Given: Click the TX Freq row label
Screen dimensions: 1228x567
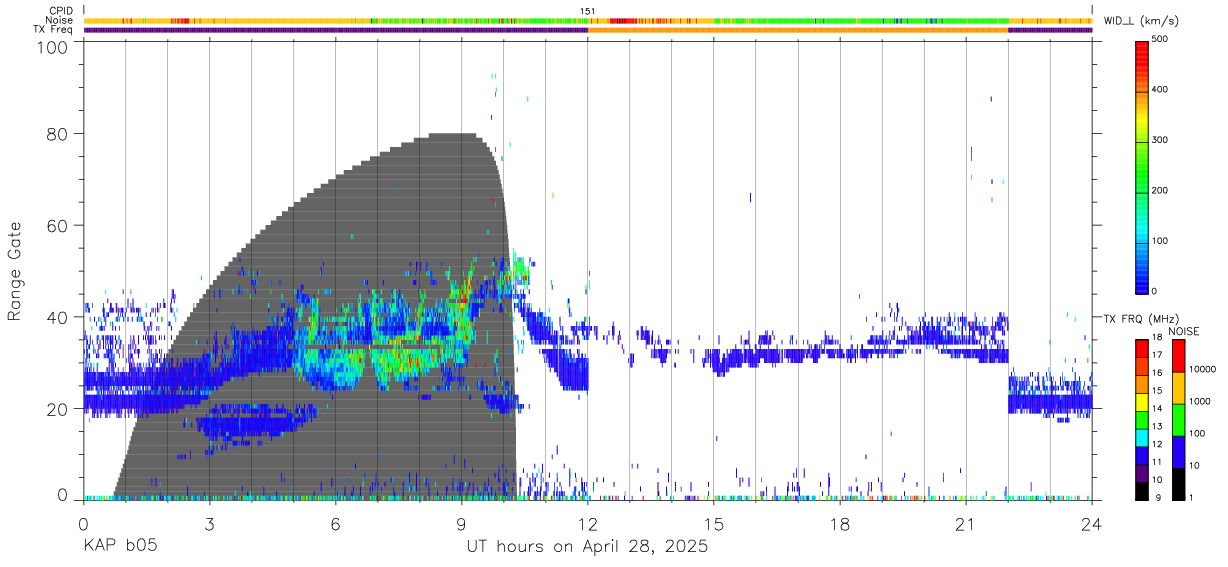Looking at the screenshot, I should point(54,30).
